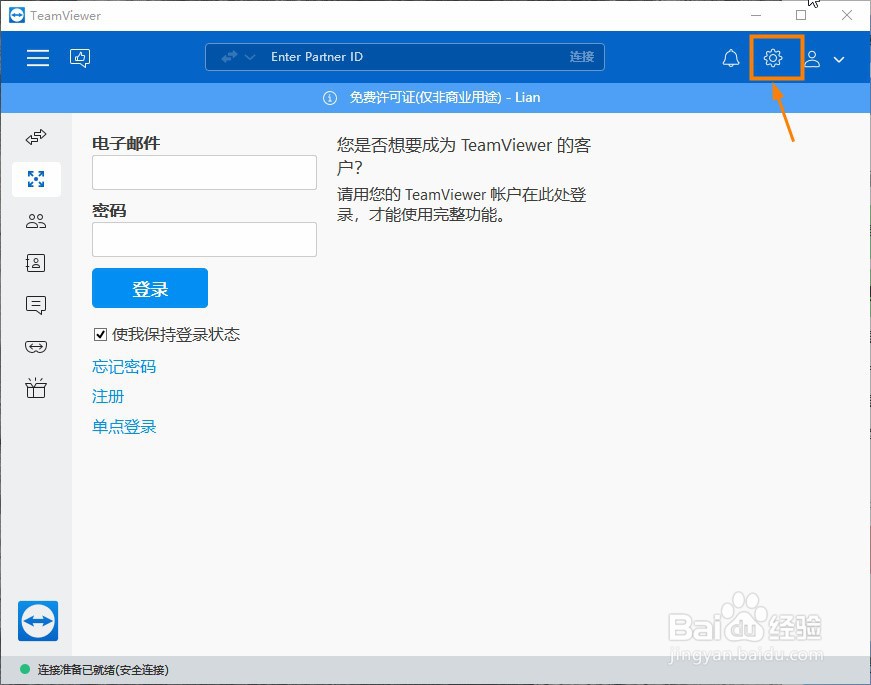871x685 pixels.
Task: Open Remote Control tab in sidebar
Action: click(x=36, y=137)
